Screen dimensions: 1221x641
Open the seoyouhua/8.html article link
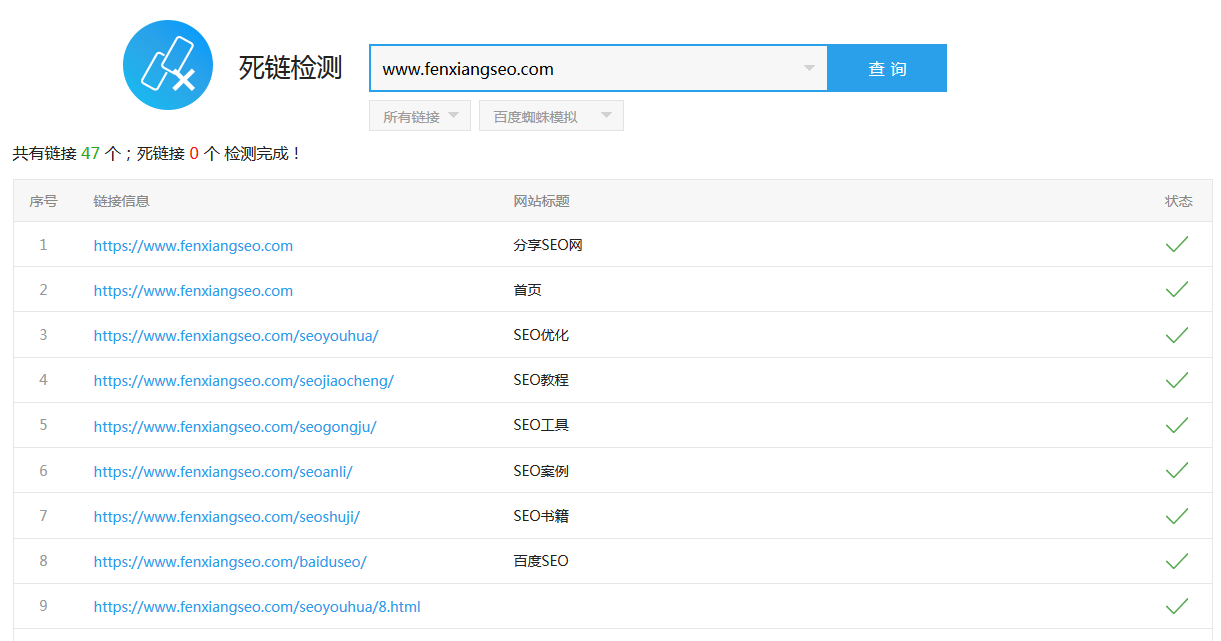(257, 606)
